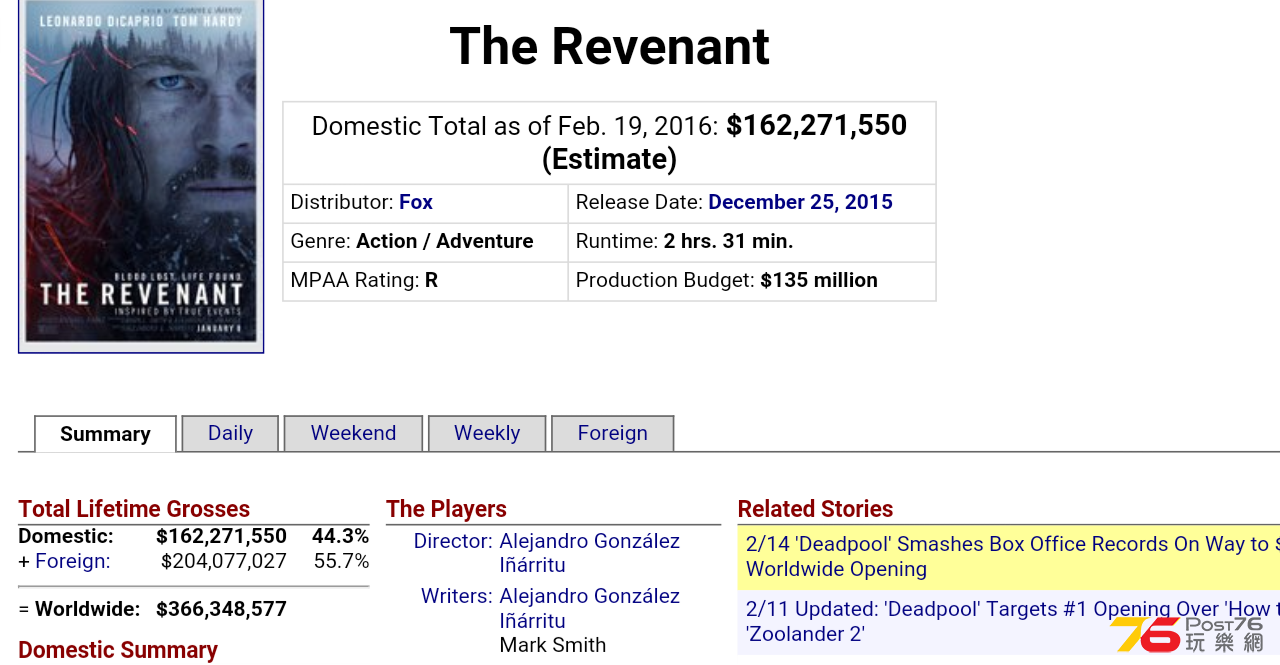The height and width of the screenshot is (665, 1280).
Task: Select the Weekly tab
Action: tap(487, 433)
